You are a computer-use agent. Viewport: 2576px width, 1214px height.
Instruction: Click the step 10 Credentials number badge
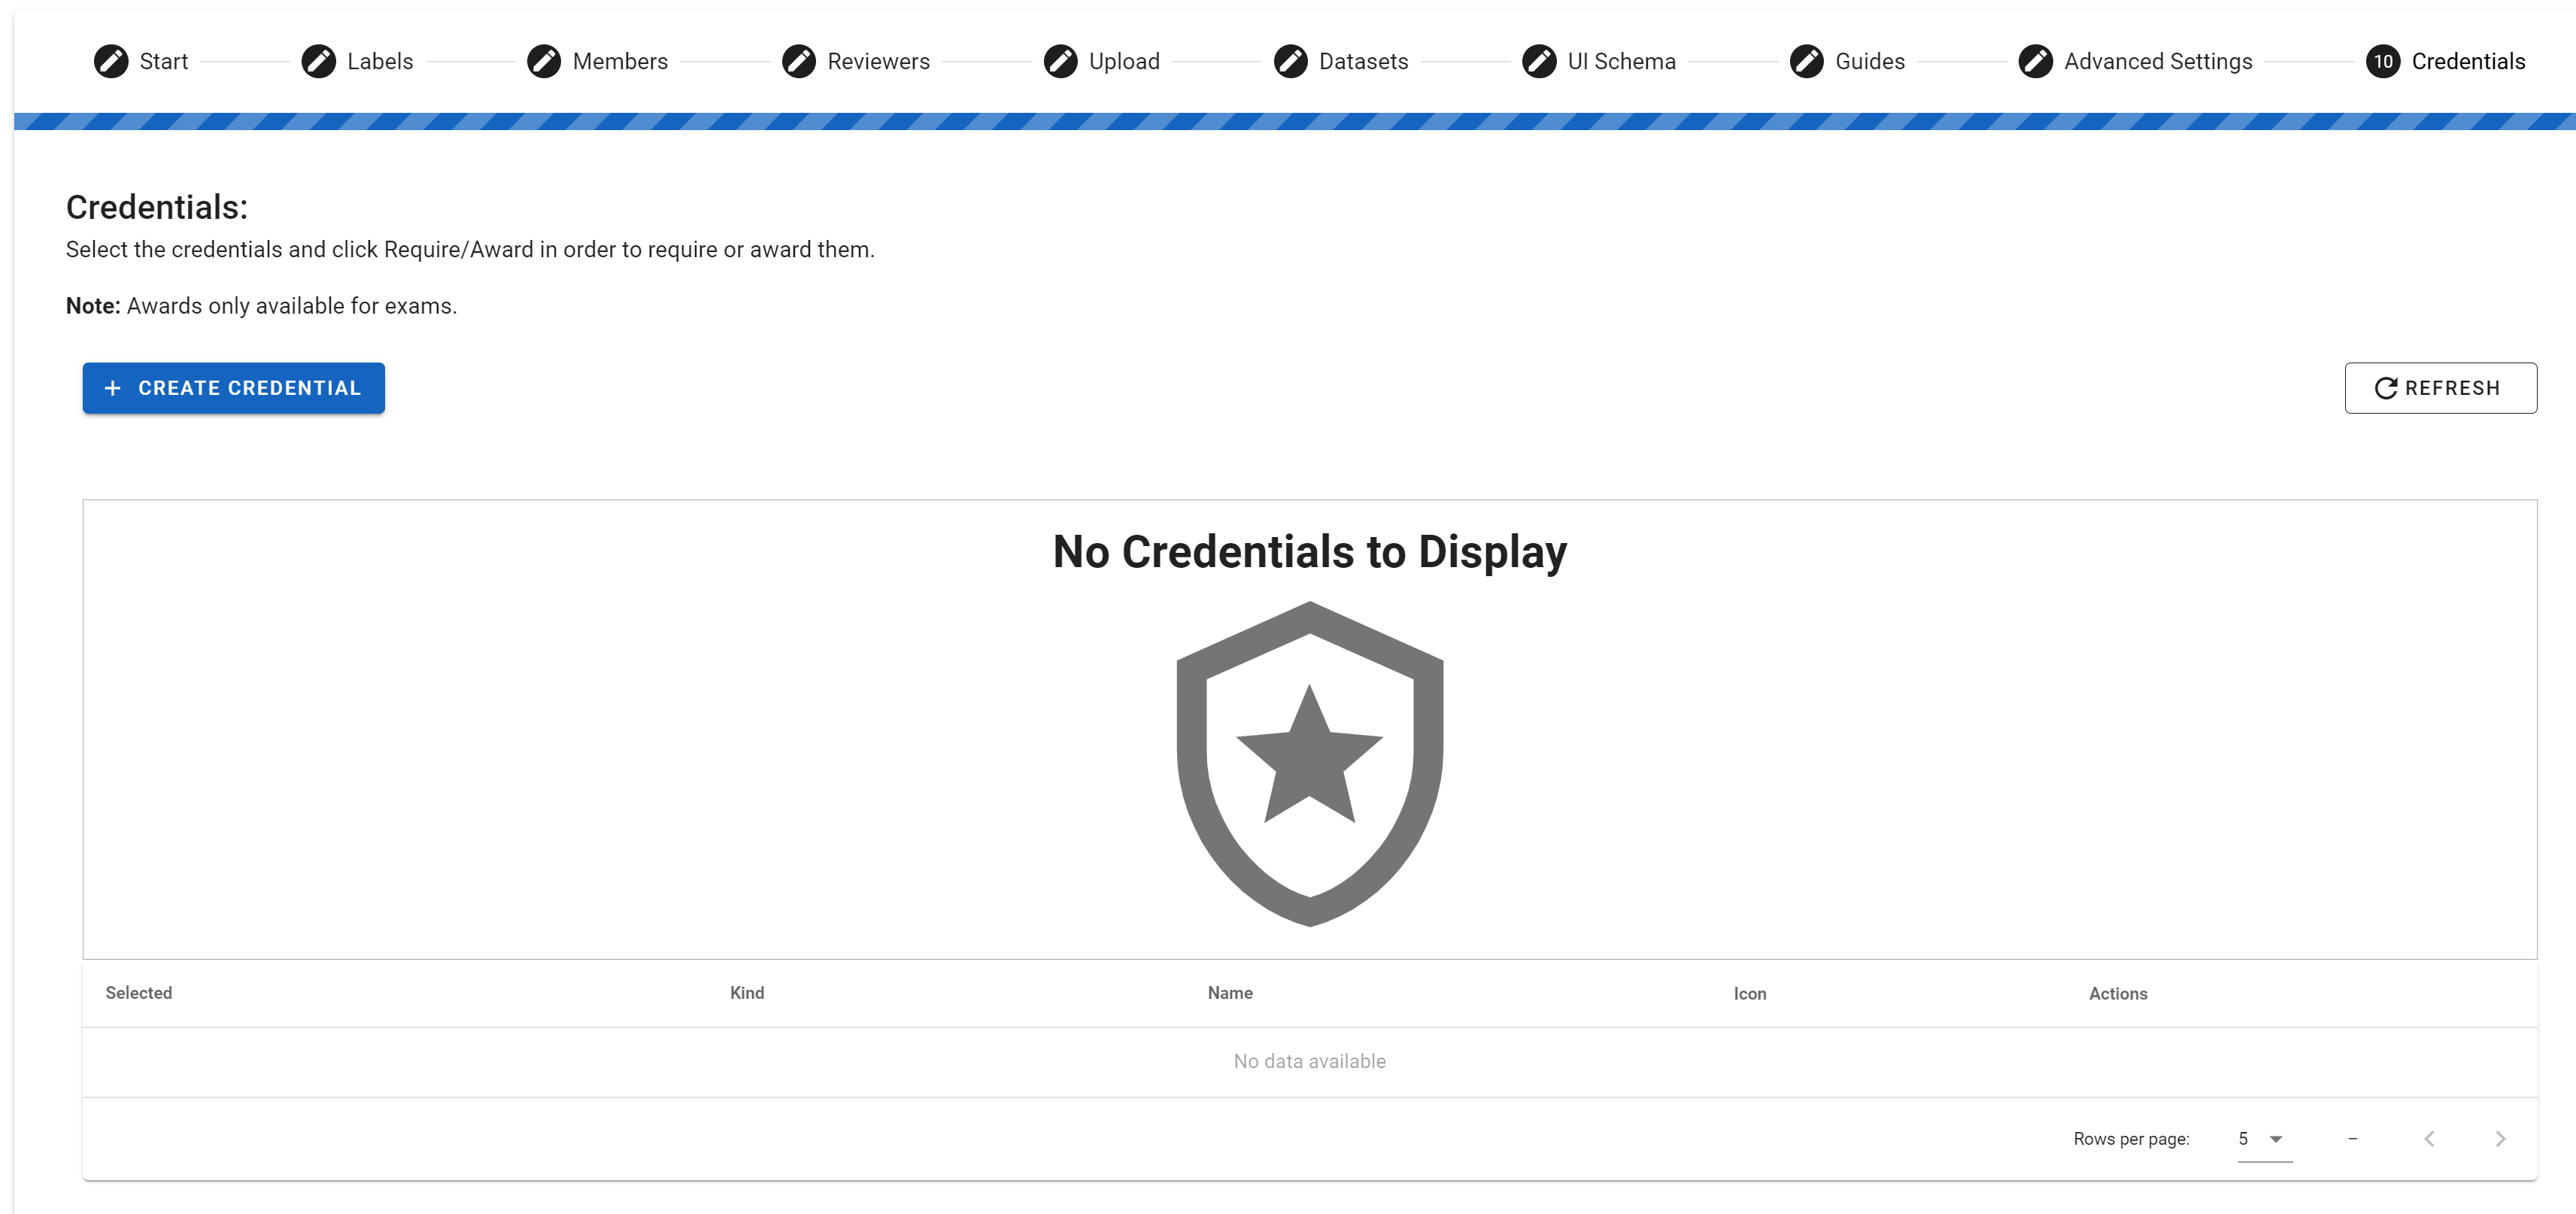2383,61
